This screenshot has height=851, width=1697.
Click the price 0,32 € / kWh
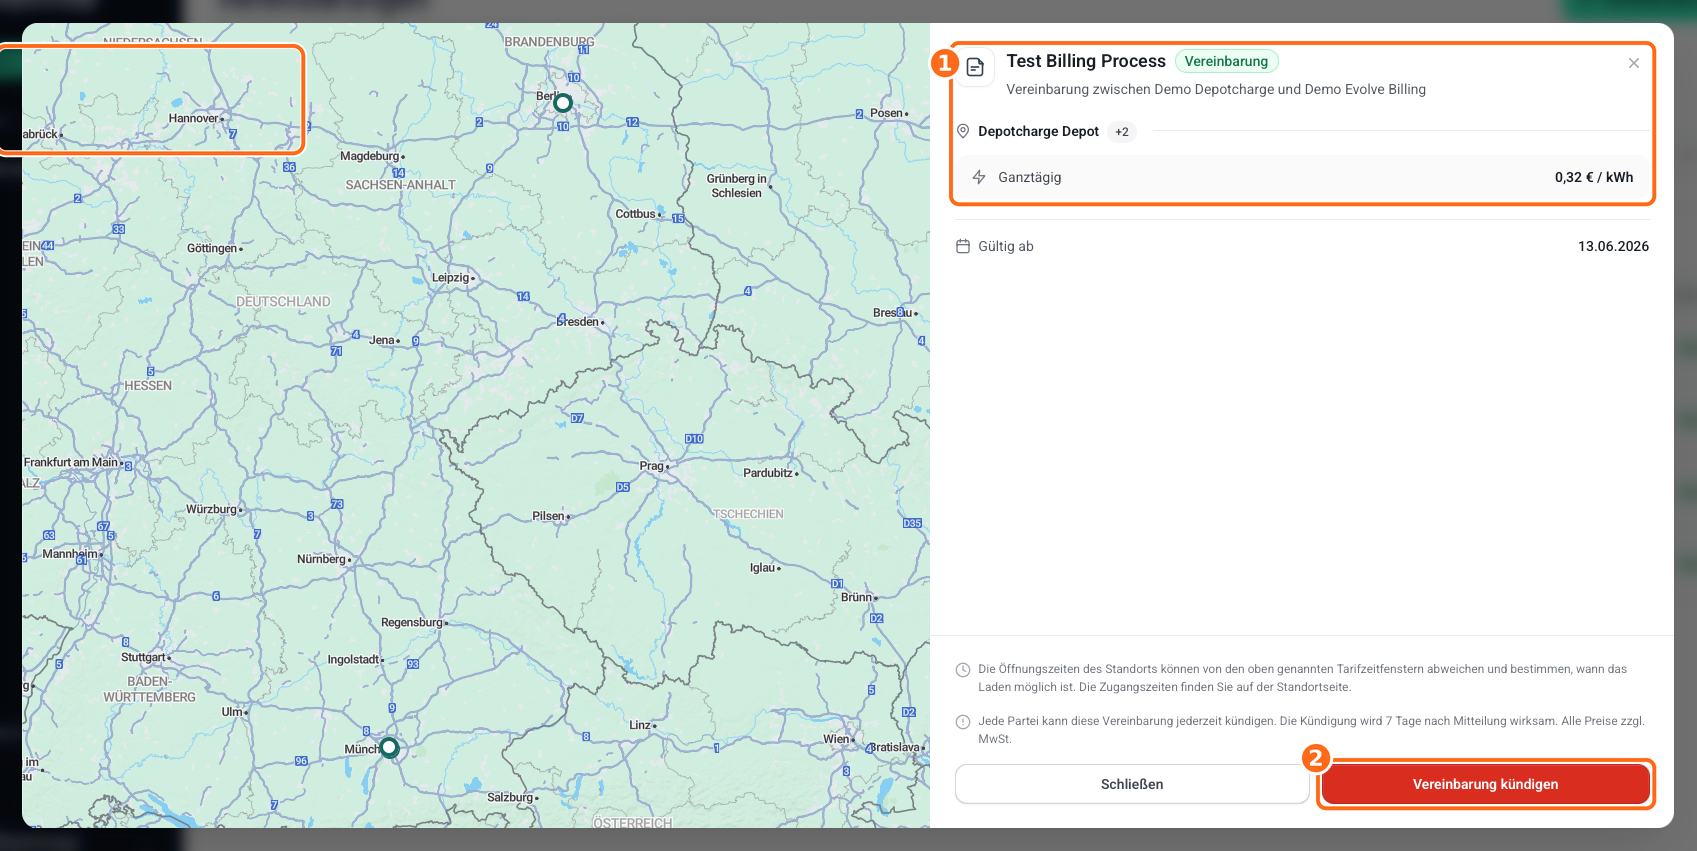pyautogui.click(x=1594, y=177)
